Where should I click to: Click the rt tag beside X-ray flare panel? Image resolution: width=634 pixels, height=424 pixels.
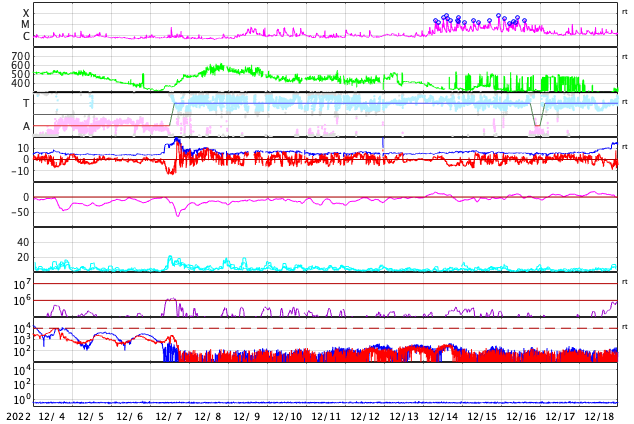click(624, 12)
